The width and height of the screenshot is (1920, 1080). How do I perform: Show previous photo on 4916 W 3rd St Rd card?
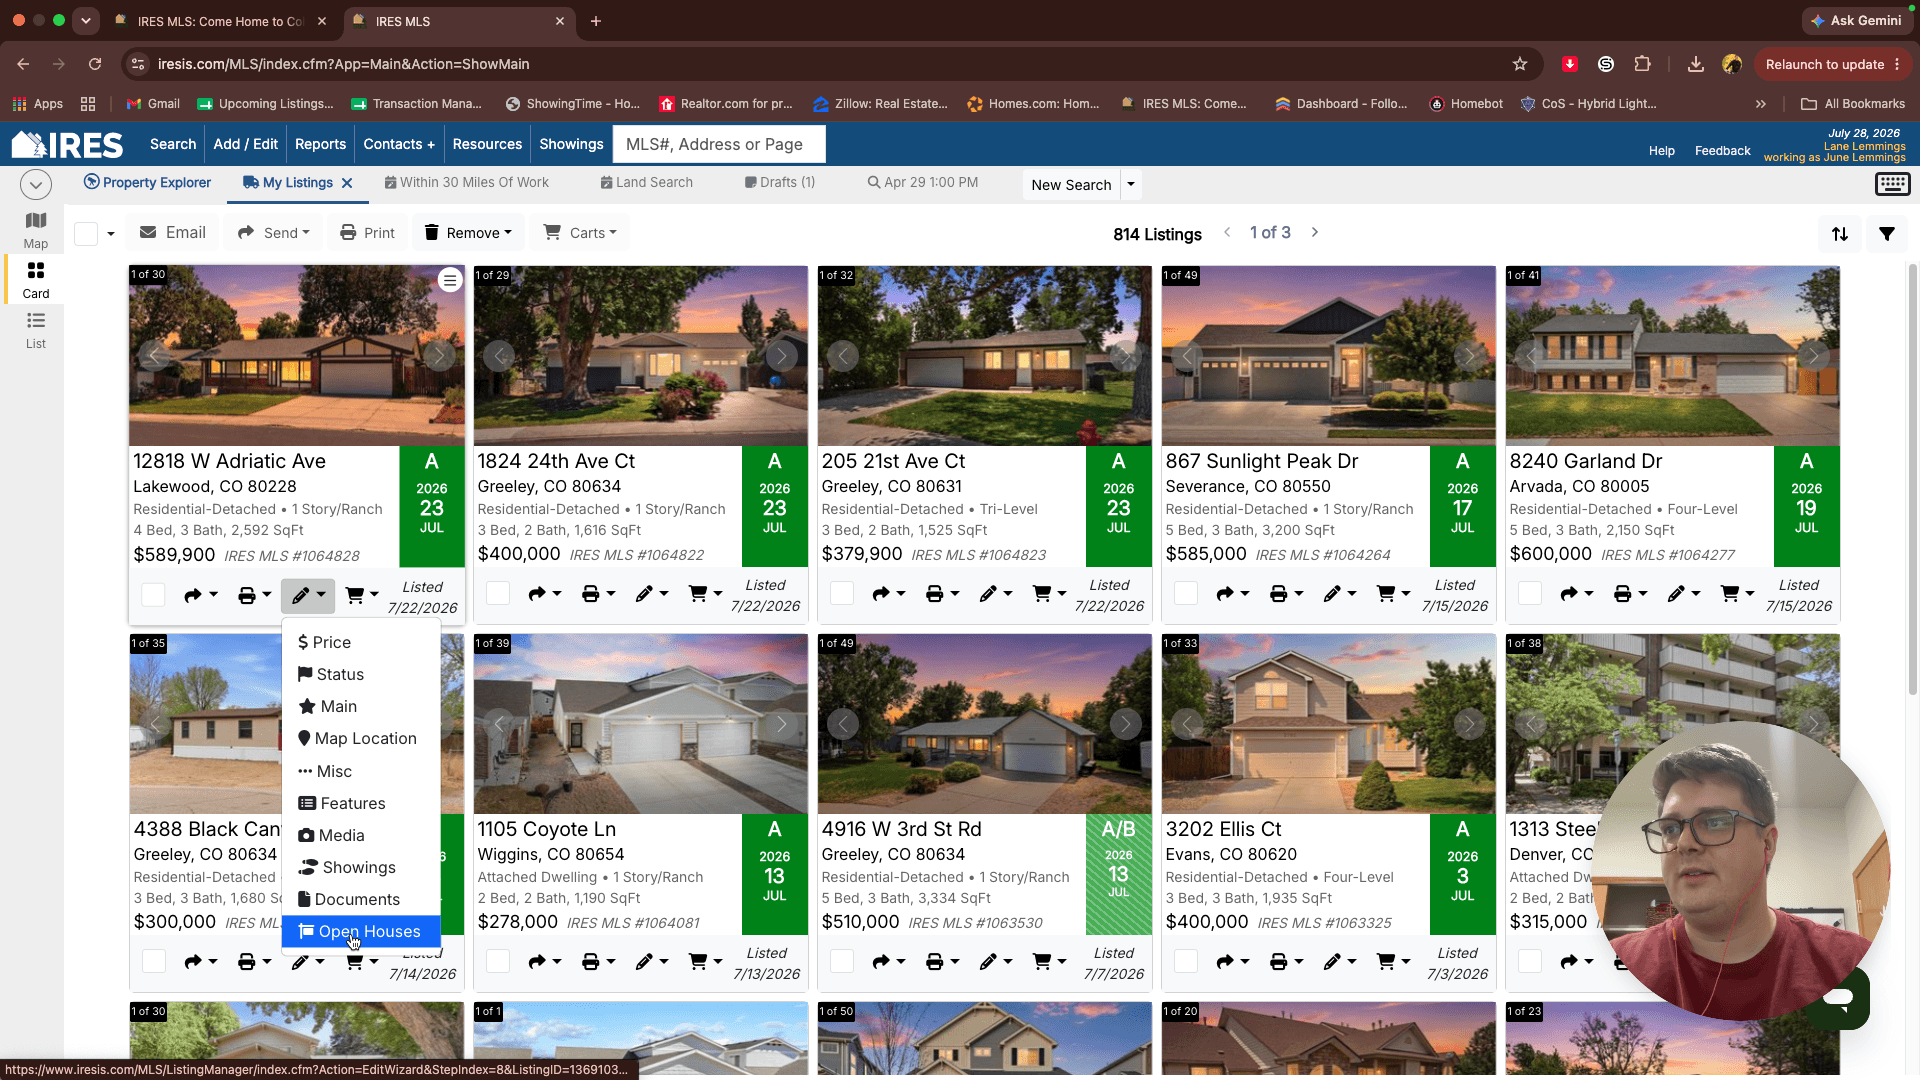tap(843, 723)
